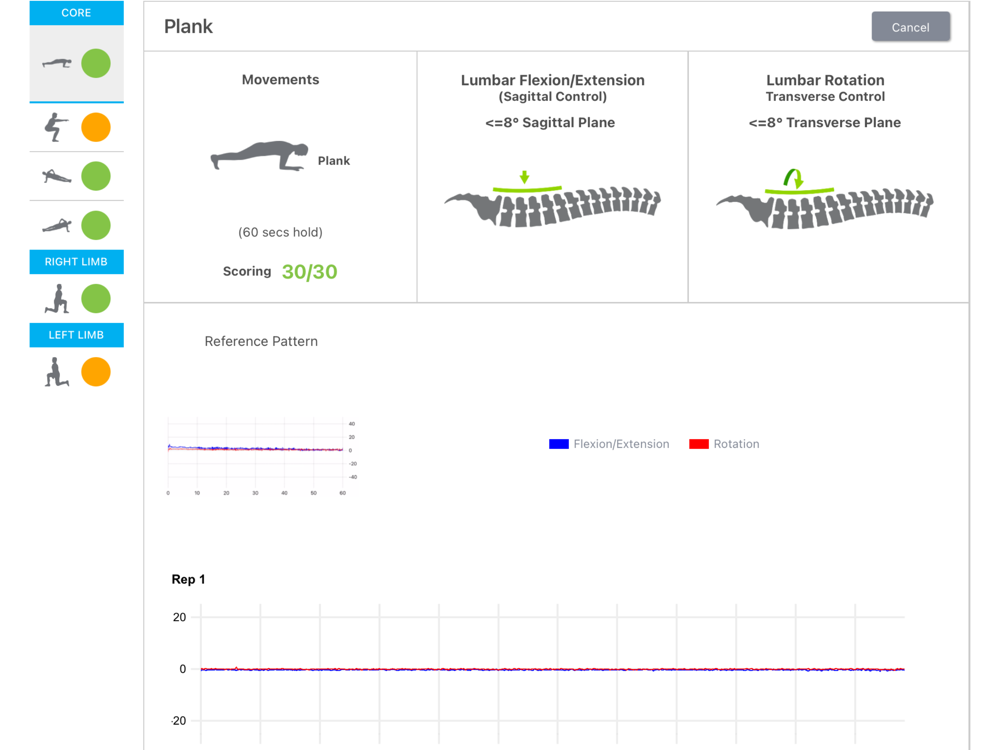1000x750 pixels.
Task: Open the squat exercise icon
Action: tap(57, 127)
